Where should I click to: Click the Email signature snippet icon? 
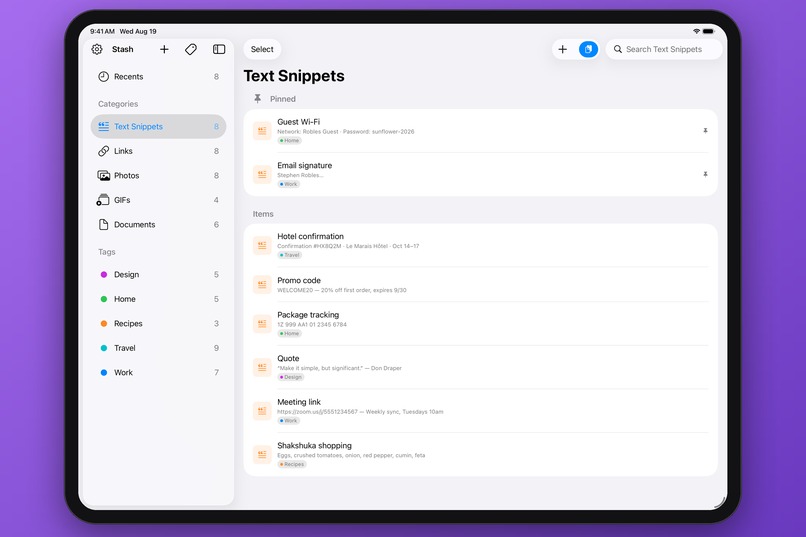pyautogui.click(x=262, y=175)
